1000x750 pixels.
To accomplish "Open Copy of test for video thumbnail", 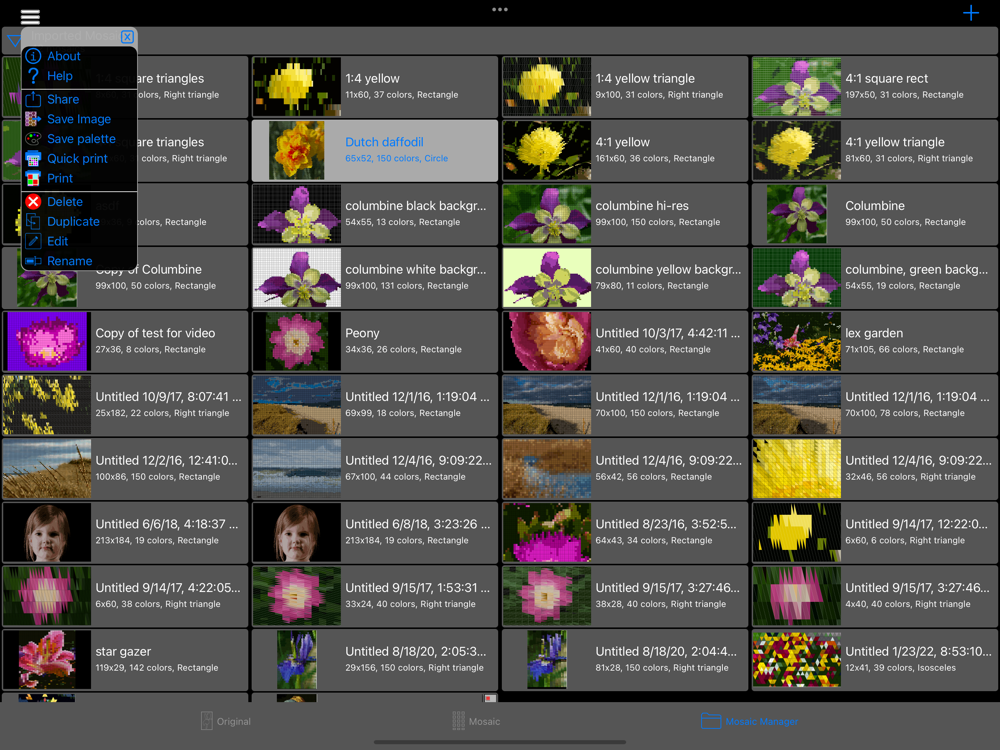I will tap(47, 341).
